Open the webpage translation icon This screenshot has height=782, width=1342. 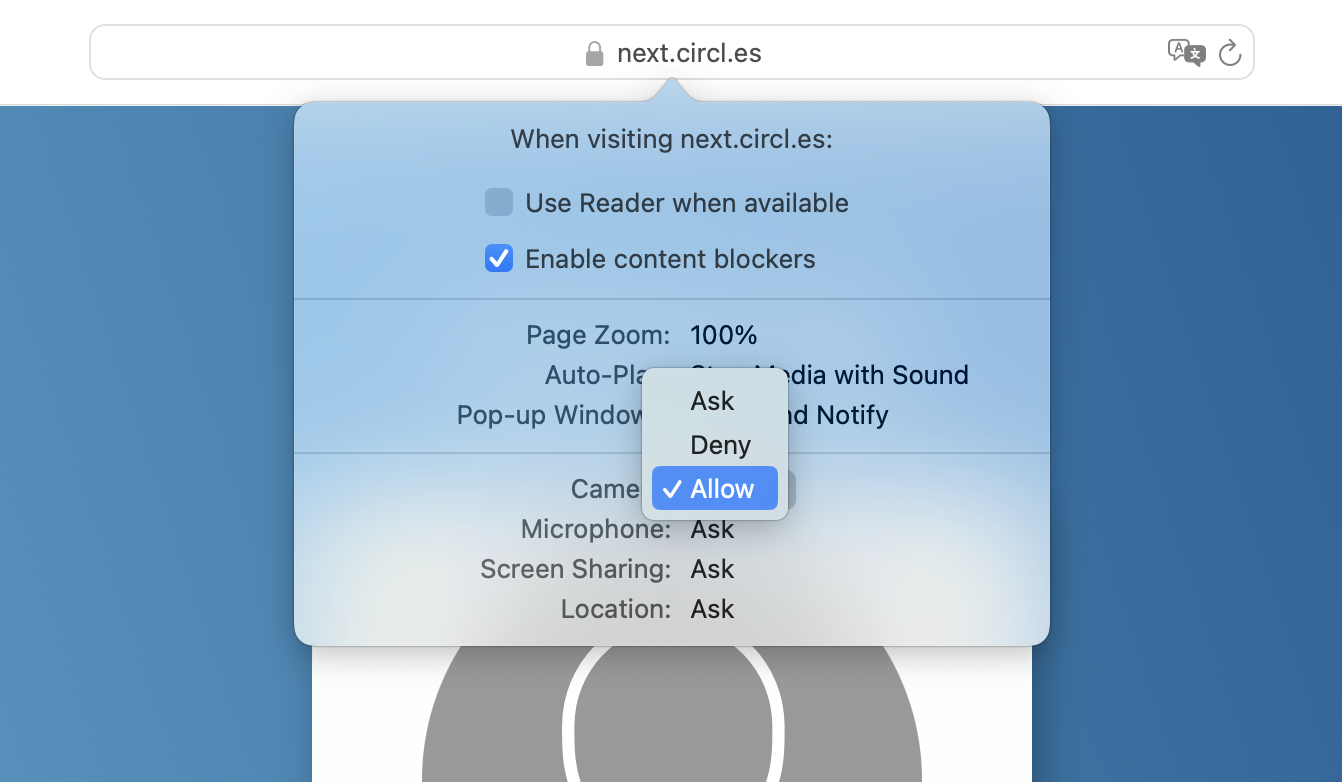coord(1187,53)
